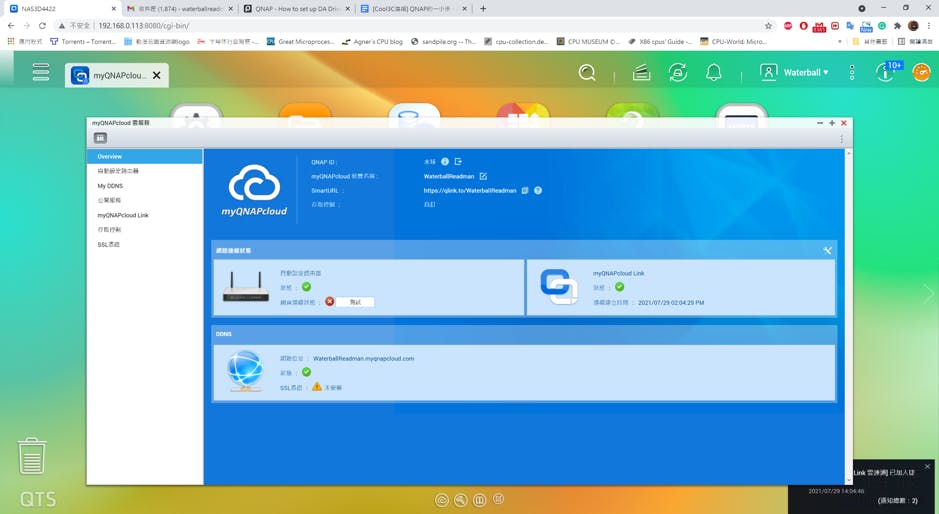Click the QTS desktop search magnifier icon

(x=587, y=72)
